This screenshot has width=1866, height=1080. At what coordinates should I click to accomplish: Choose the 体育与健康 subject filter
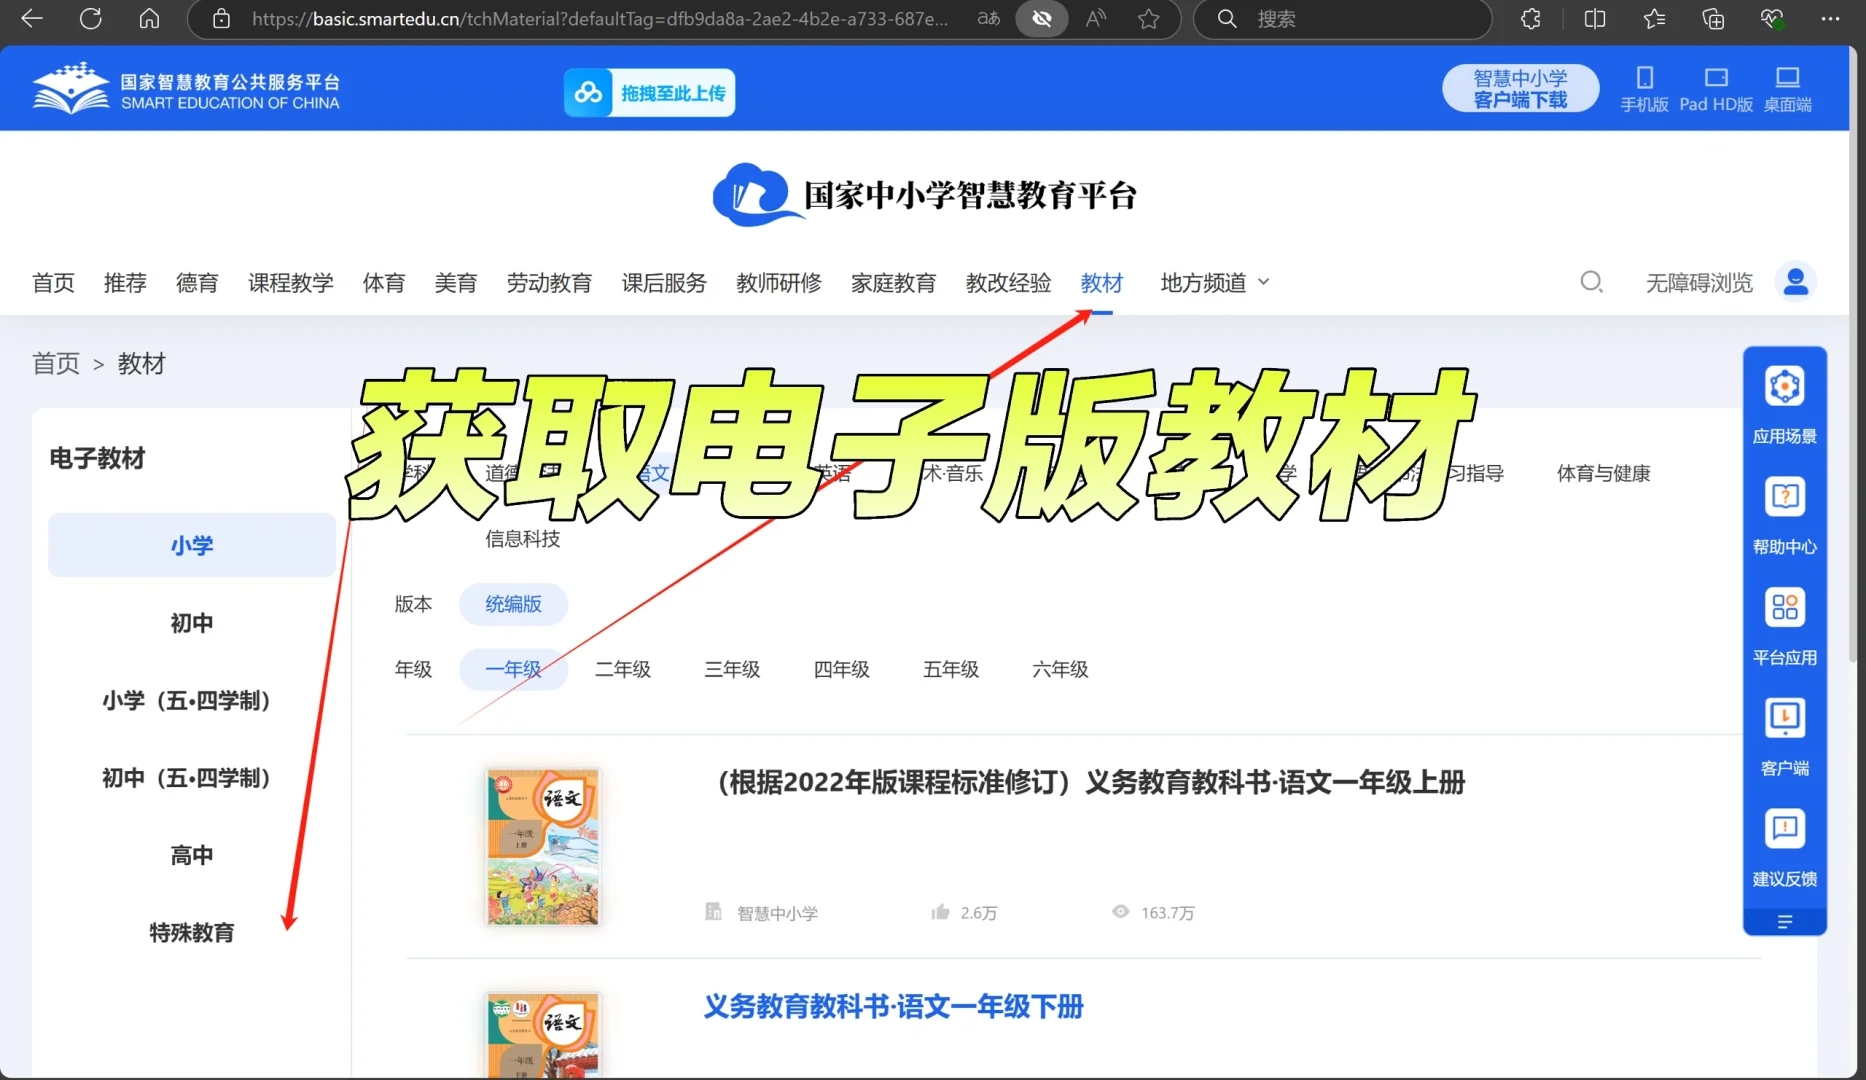tap(1604, 473)
